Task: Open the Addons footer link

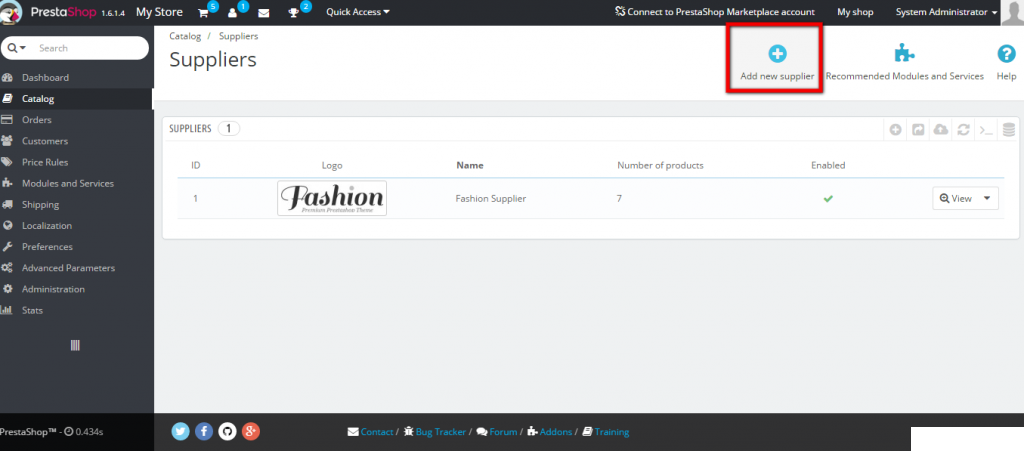Action: click(x=549, y=431)
